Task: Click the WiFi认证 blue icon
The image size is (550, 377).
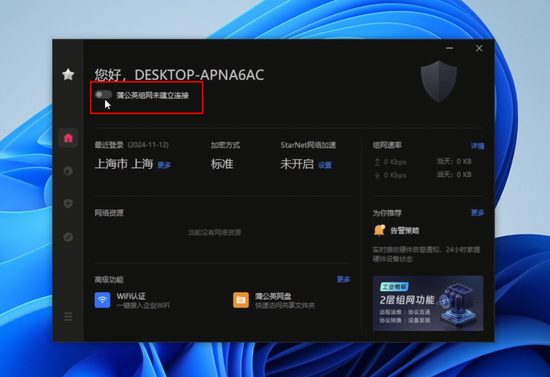Action: coord(102,300)
